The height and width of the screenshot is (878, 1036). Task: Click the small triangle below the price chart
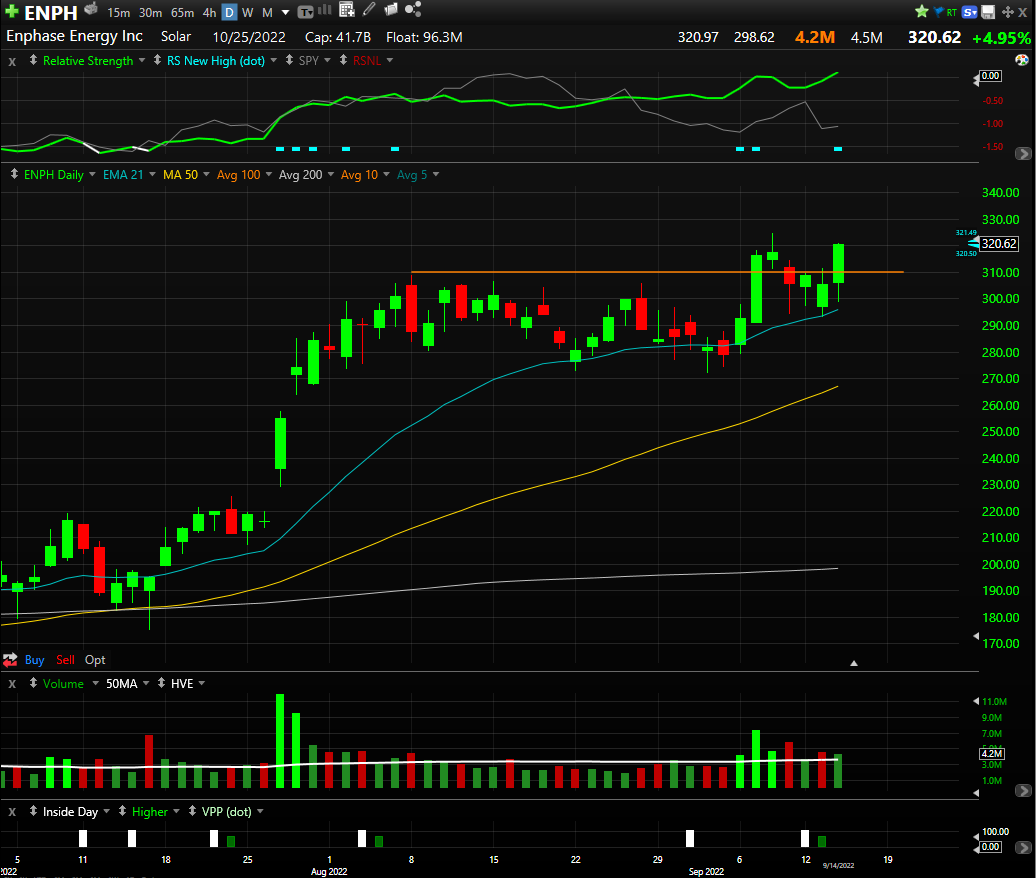[x=854, y=663]
